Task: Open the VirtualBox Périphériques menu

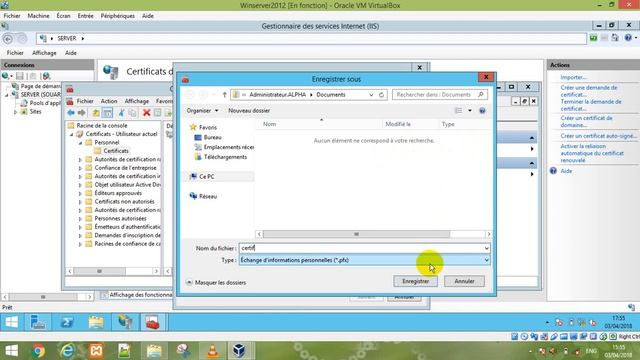Action: [118, 16]
